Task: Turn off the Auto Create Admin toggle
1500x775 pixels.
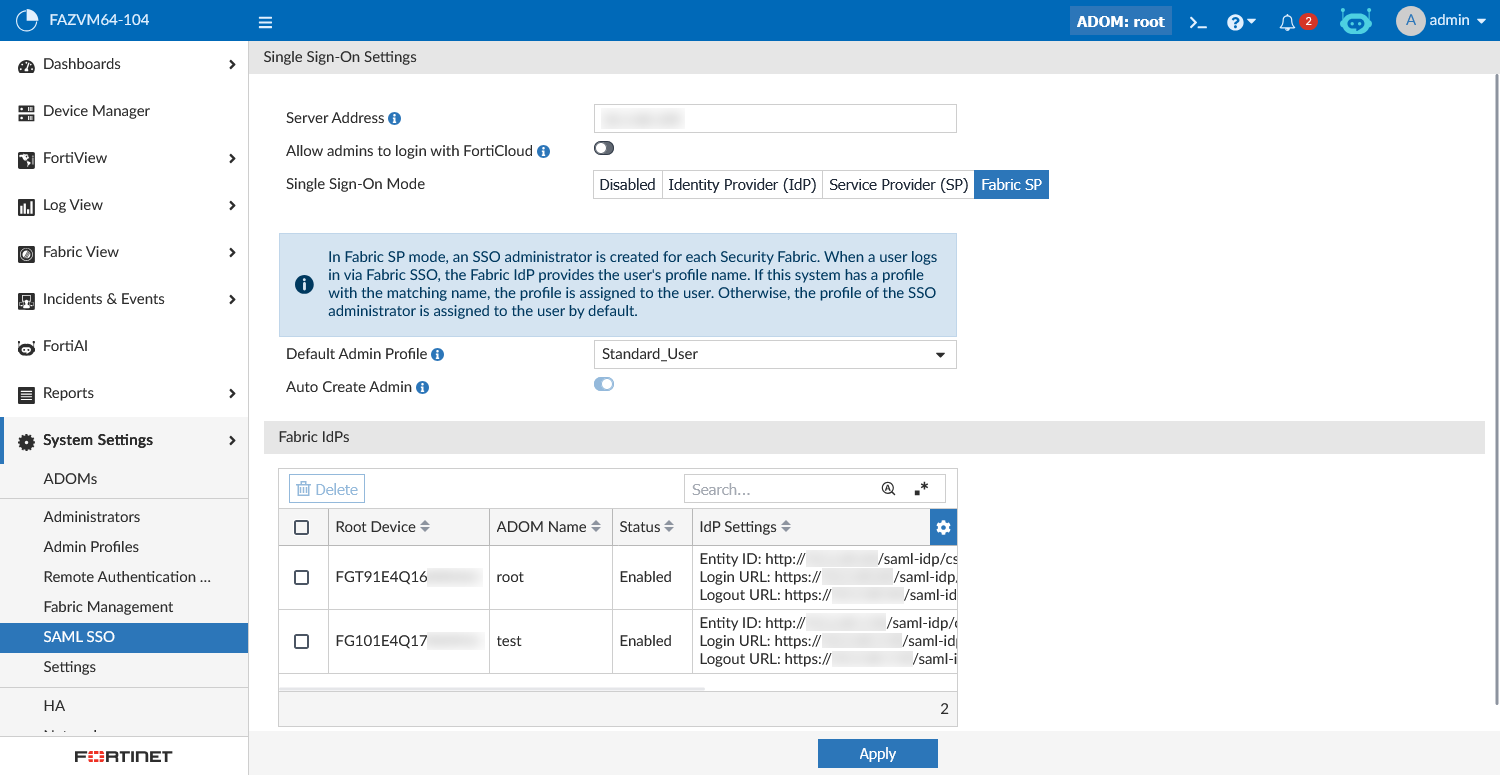Action: [x=604, y=385]
